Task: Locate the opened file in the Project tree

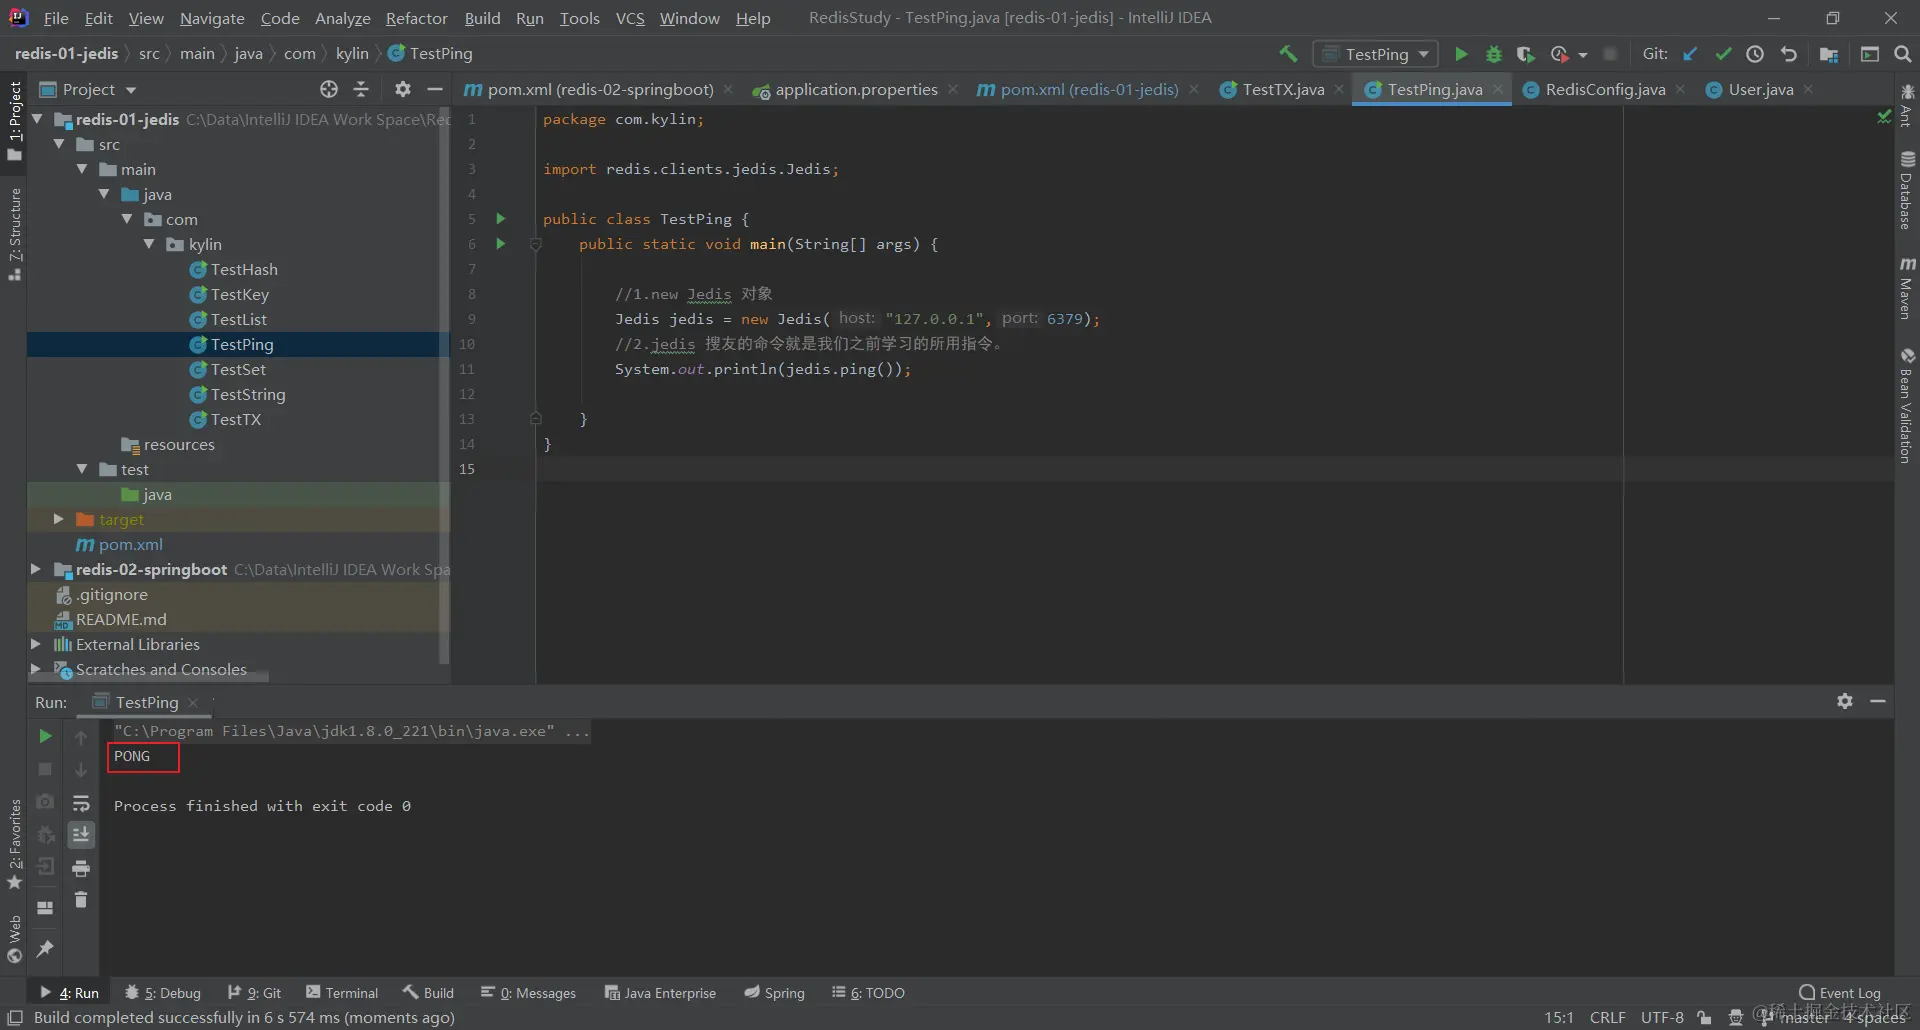Action: (329, 89)
